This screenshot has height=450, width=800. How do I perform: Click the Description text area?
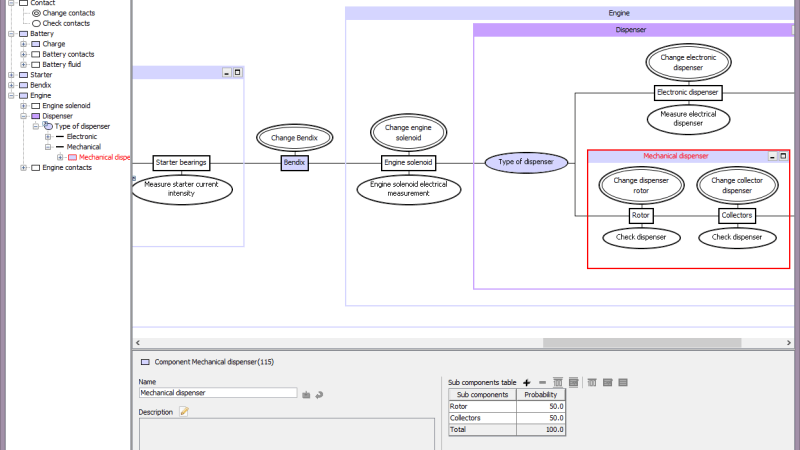click(287, 434)
